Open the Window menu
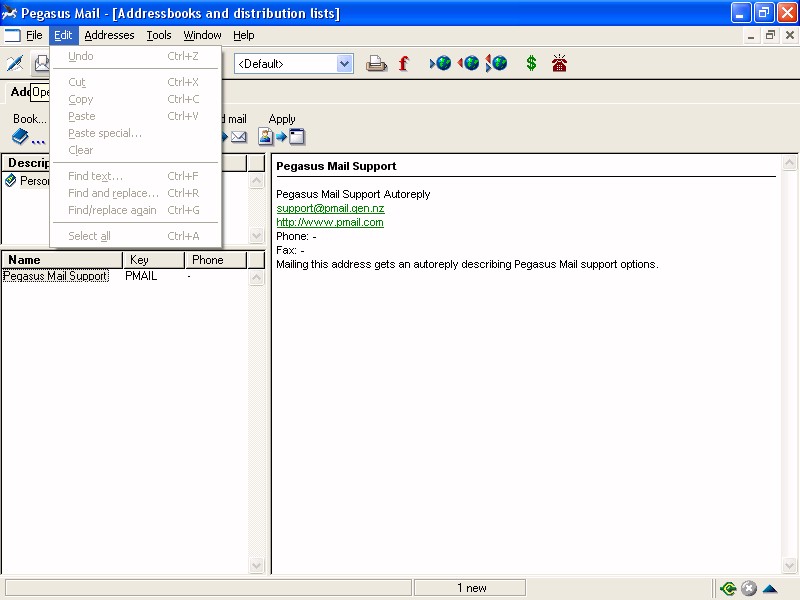800x600 pixels. (x=202, y=35)
